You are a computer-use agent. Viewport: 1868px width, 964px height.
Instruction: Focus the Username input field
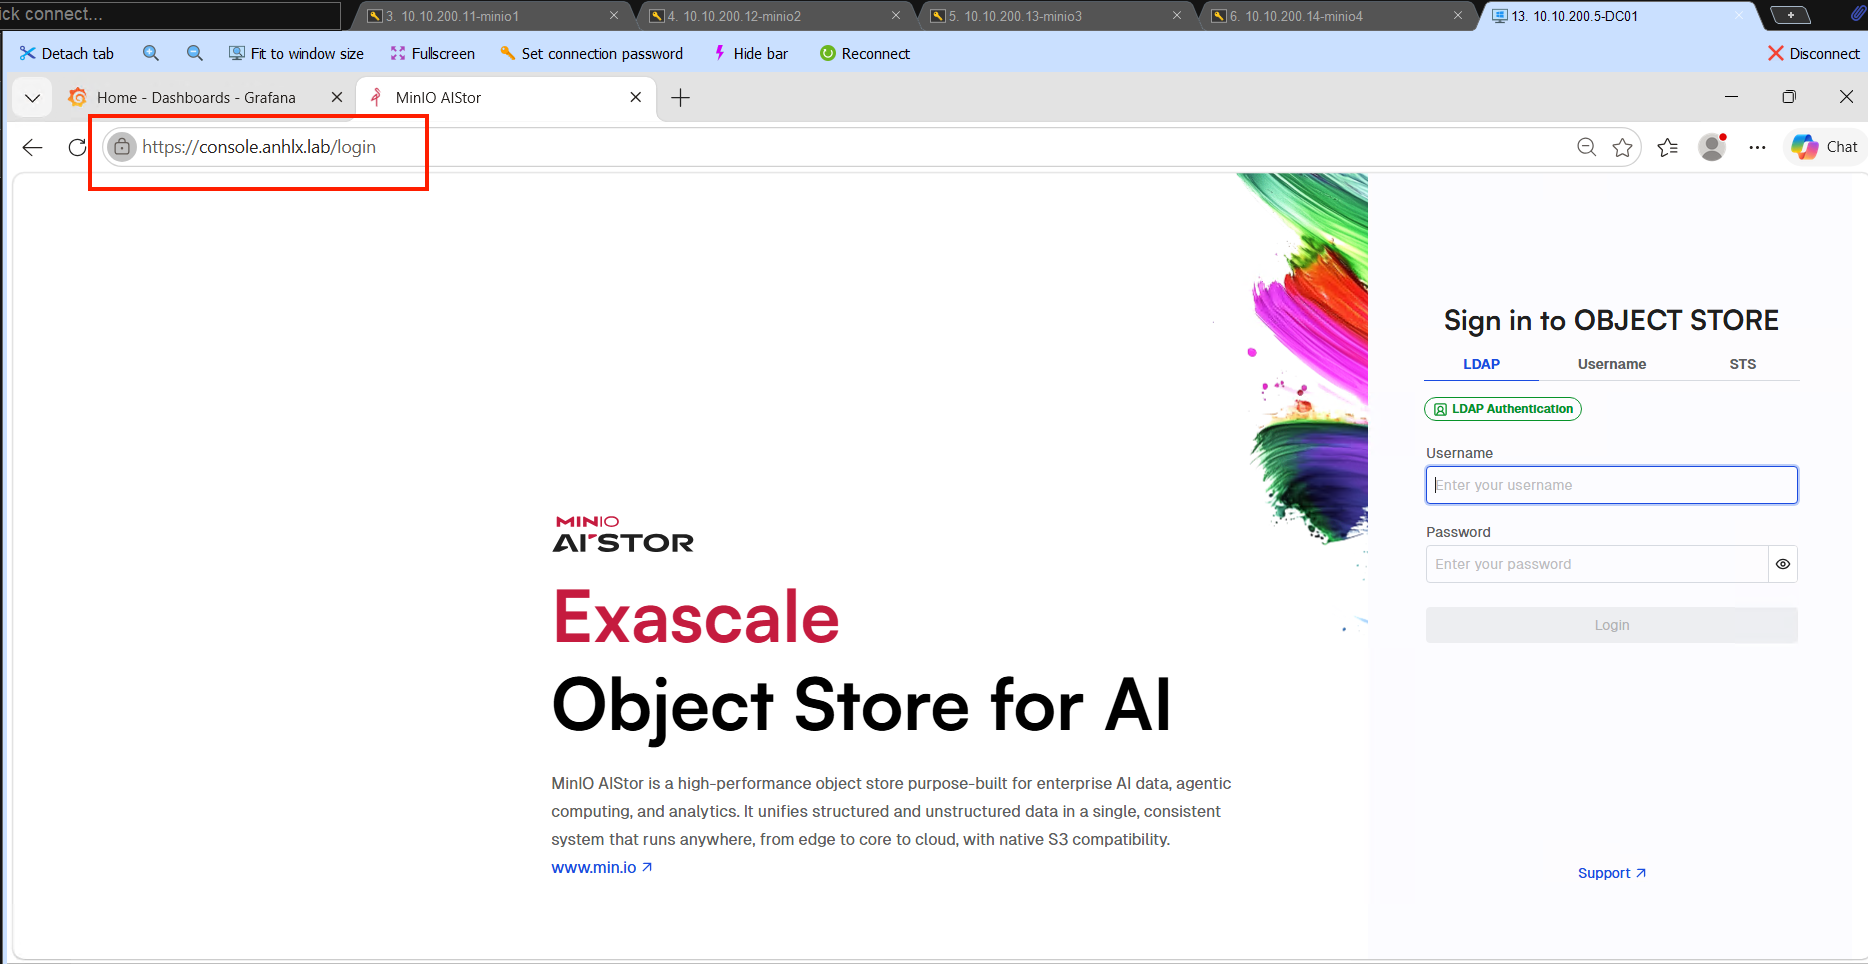pos(1612,485)
